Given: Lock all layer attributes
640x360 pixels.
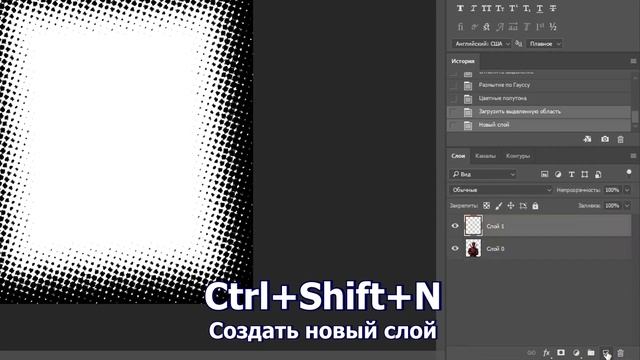Looking at the screenshot, I should 535,206.
